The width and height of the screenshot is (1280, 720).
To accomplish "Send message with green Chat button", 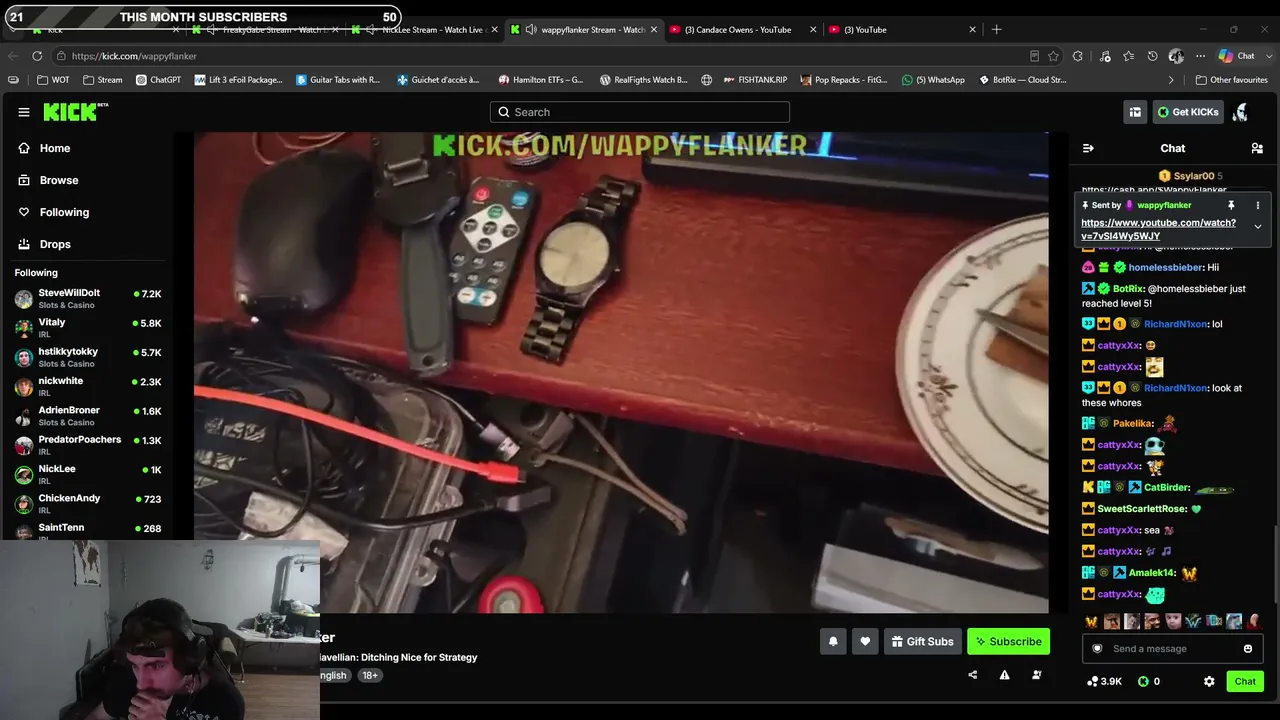I will (1245, 681).
